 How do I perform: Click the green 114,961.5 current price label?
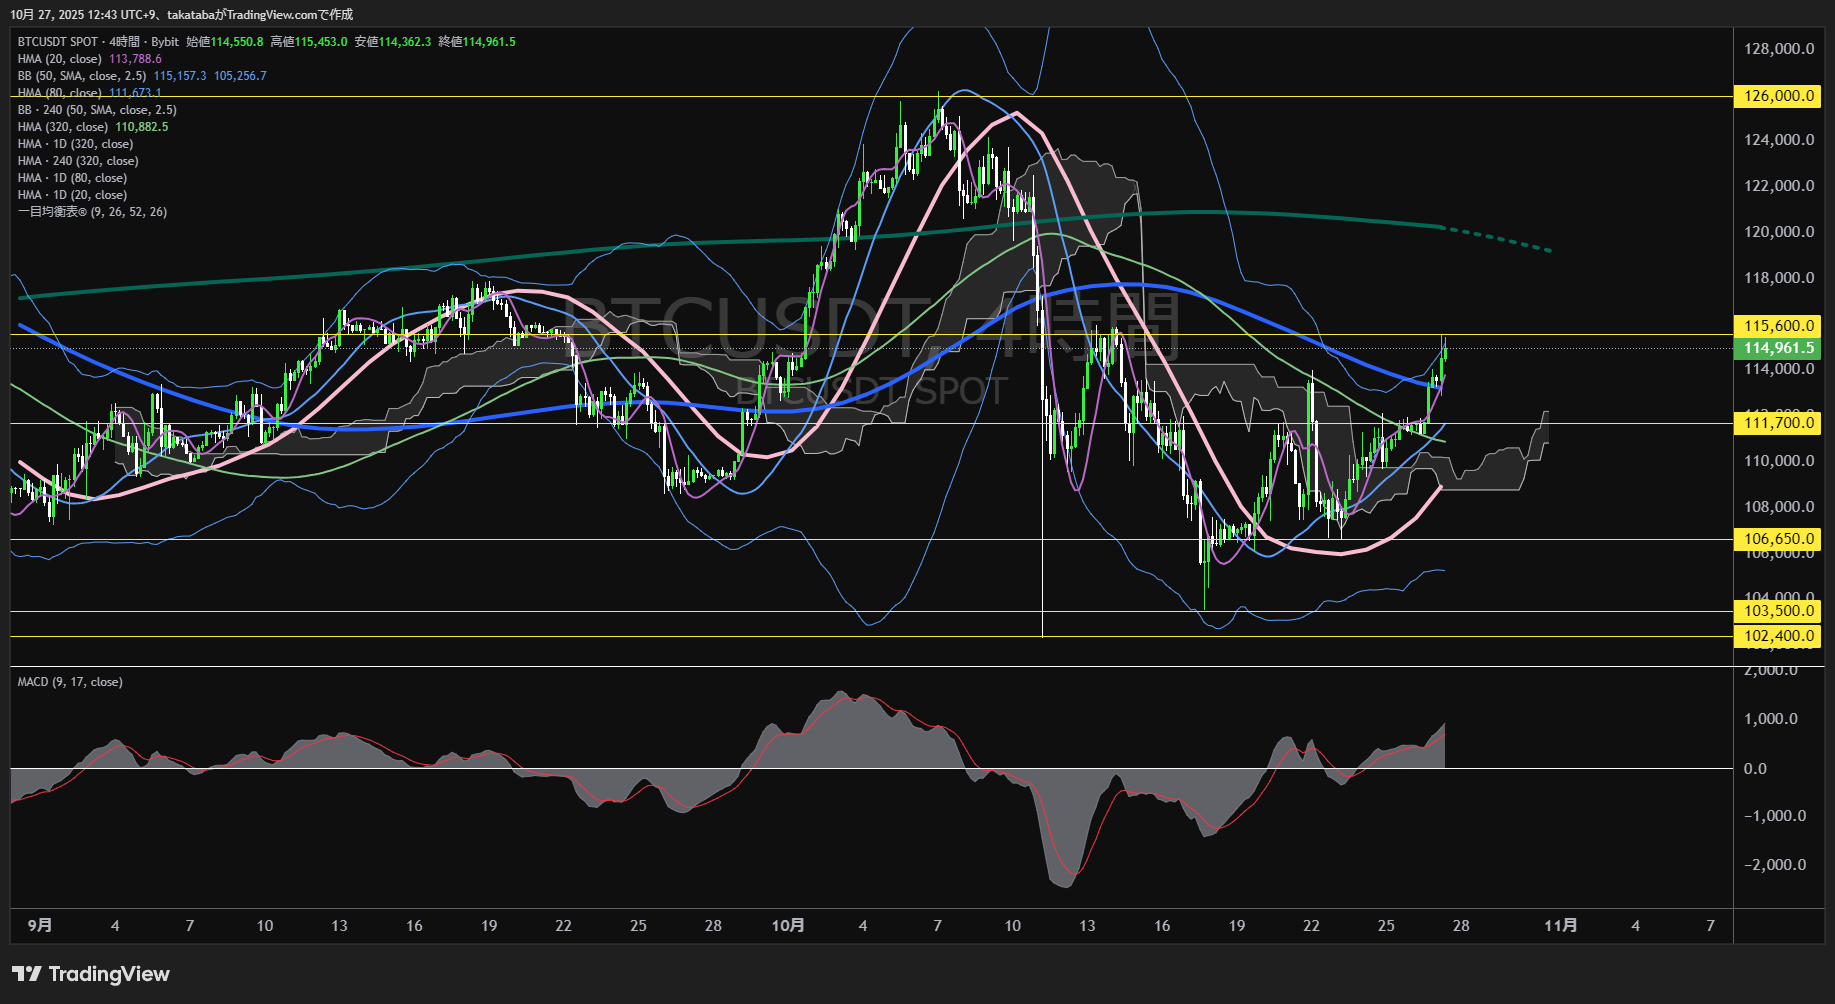coord(1778,348)
